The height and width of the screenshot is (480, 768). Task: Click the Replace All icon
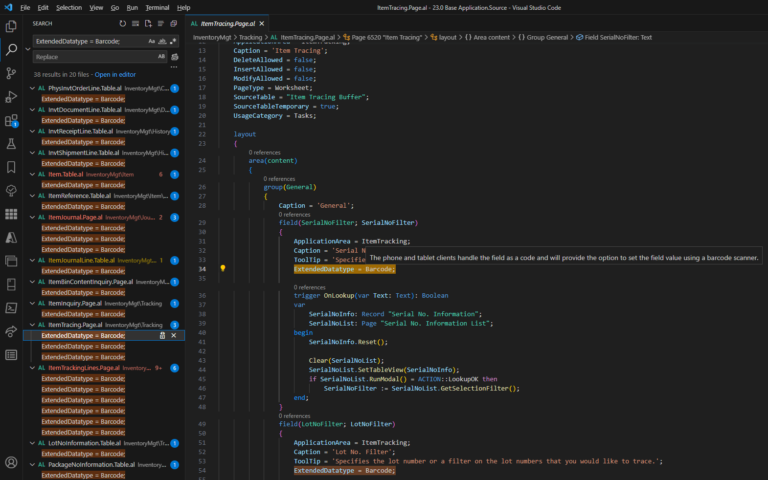(177, 57)
